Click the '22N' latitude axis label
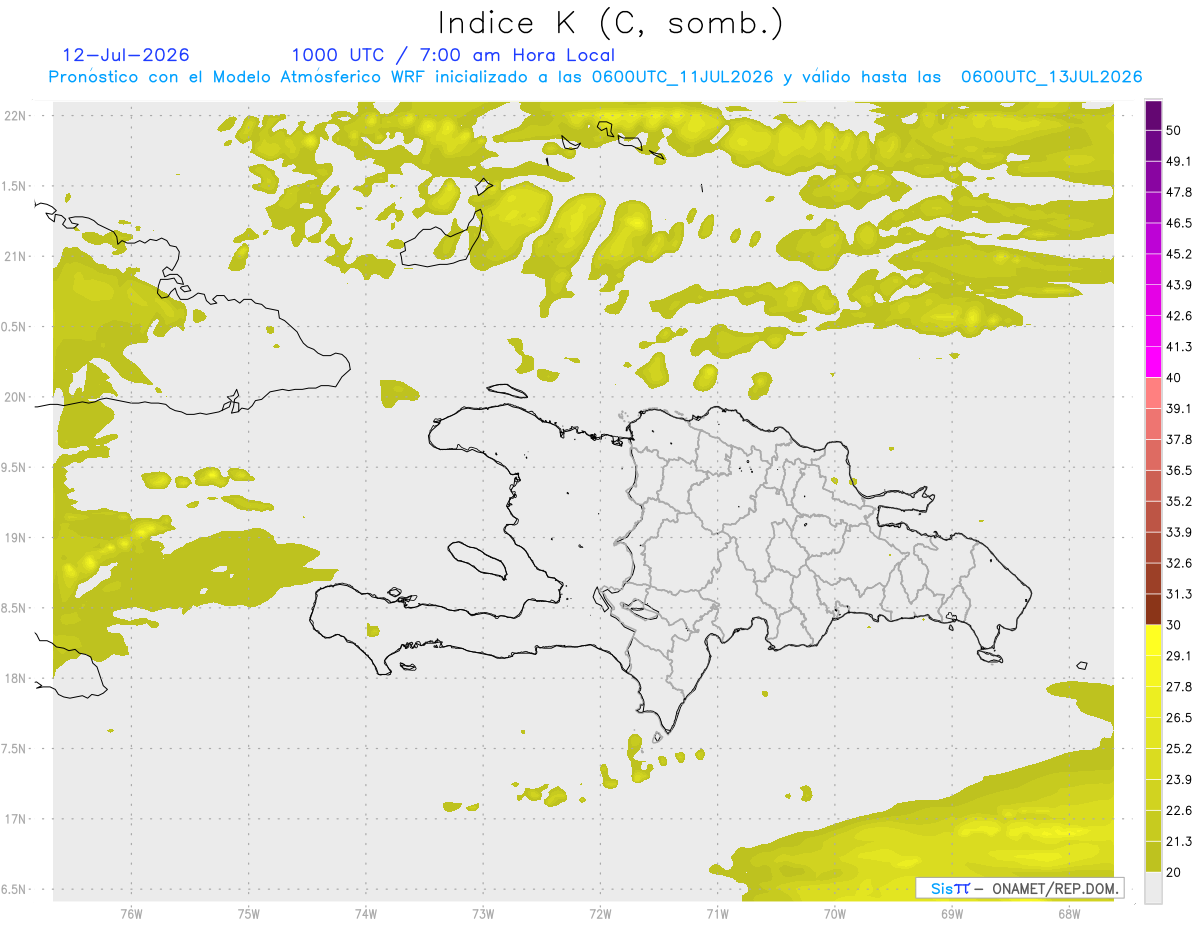1200x927 pixels. (15, 115)
